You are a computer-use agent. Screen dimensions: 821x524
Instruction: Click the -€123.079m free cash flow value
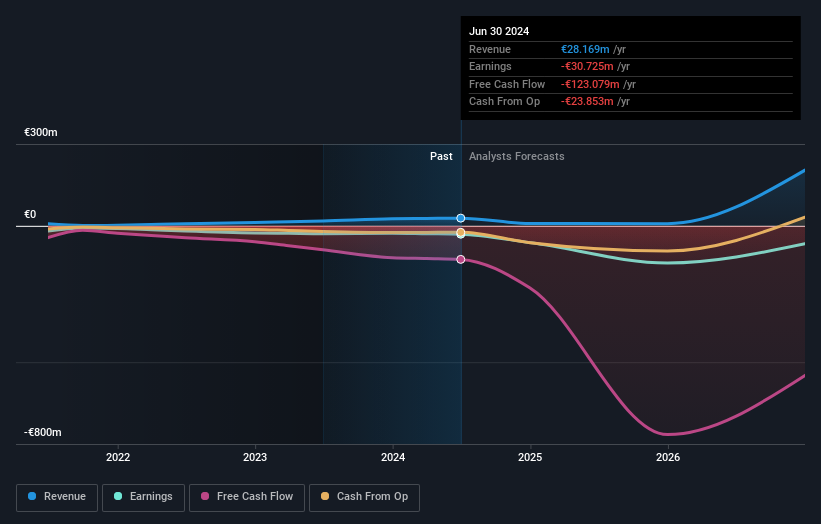coord(590,84)
